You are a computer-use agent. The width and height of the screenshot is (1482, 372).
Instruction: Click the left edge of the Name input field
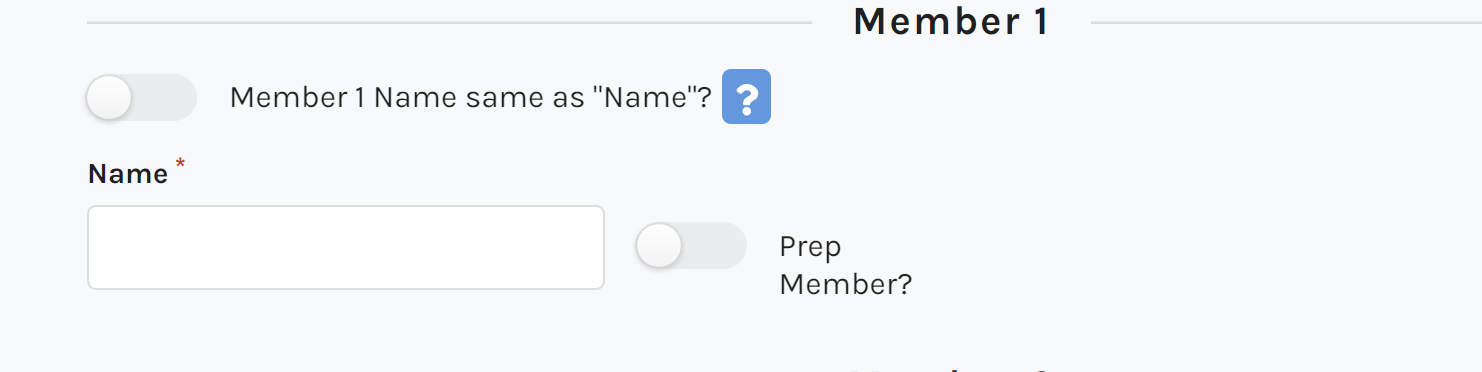point(92,248)
